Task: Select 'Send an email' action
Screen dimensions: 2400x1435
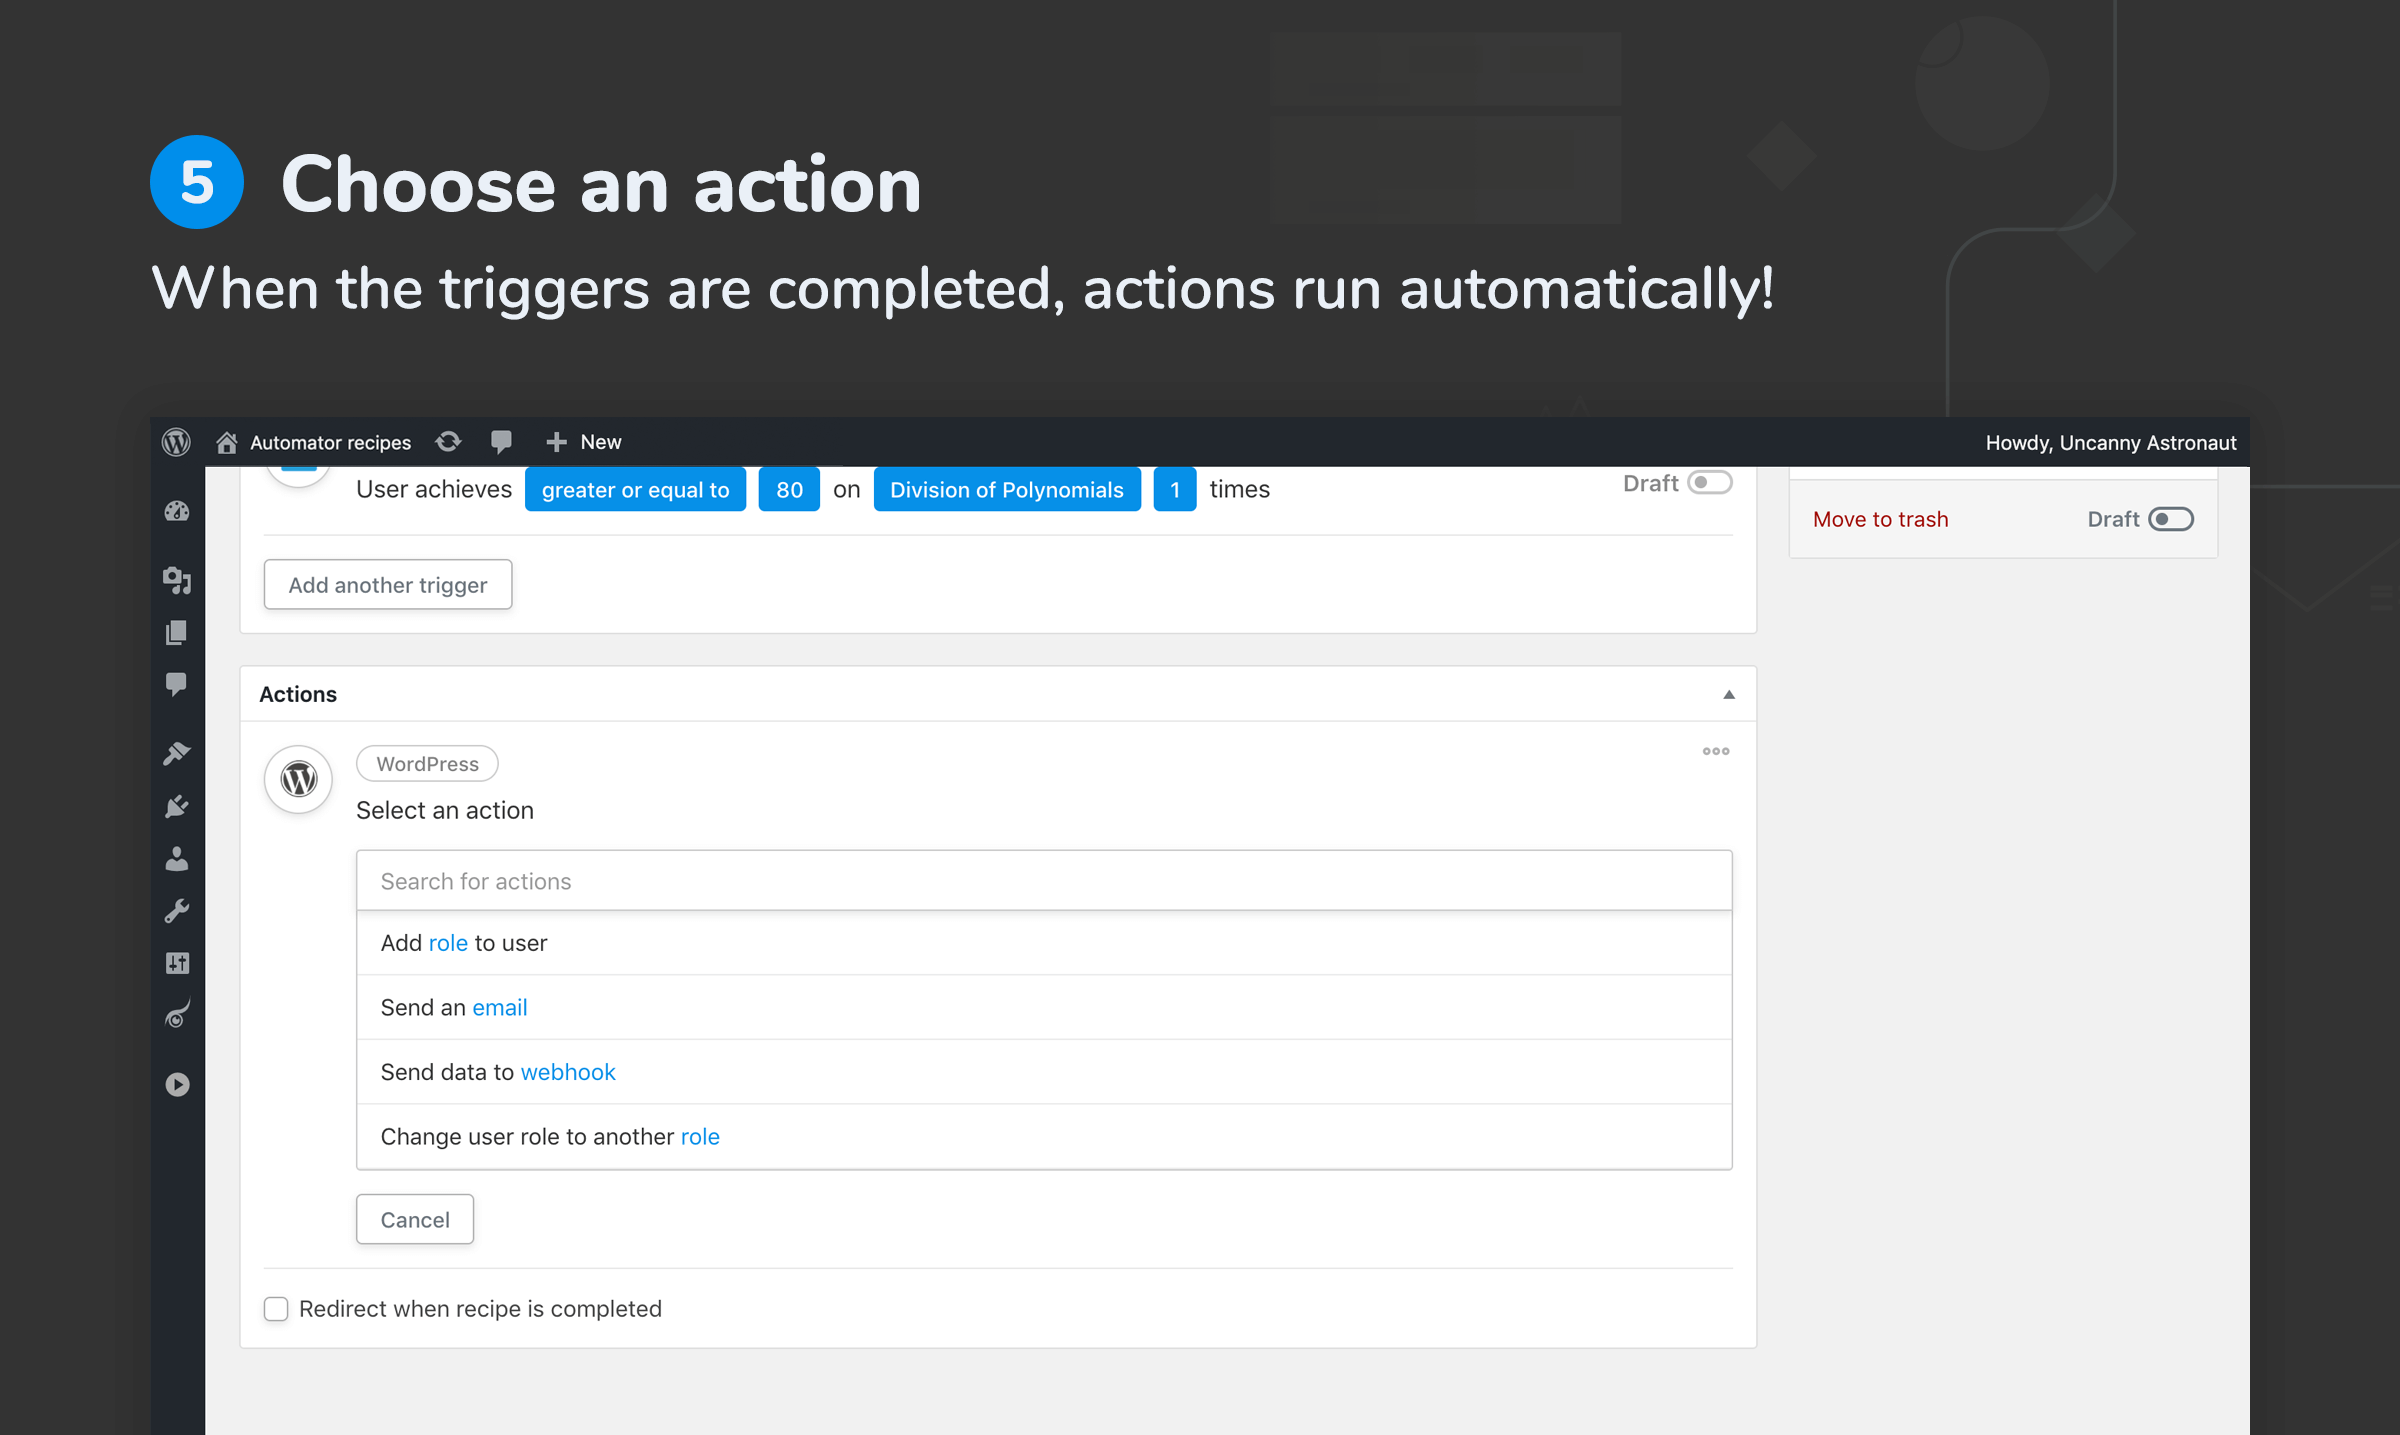Action: 454,1008
